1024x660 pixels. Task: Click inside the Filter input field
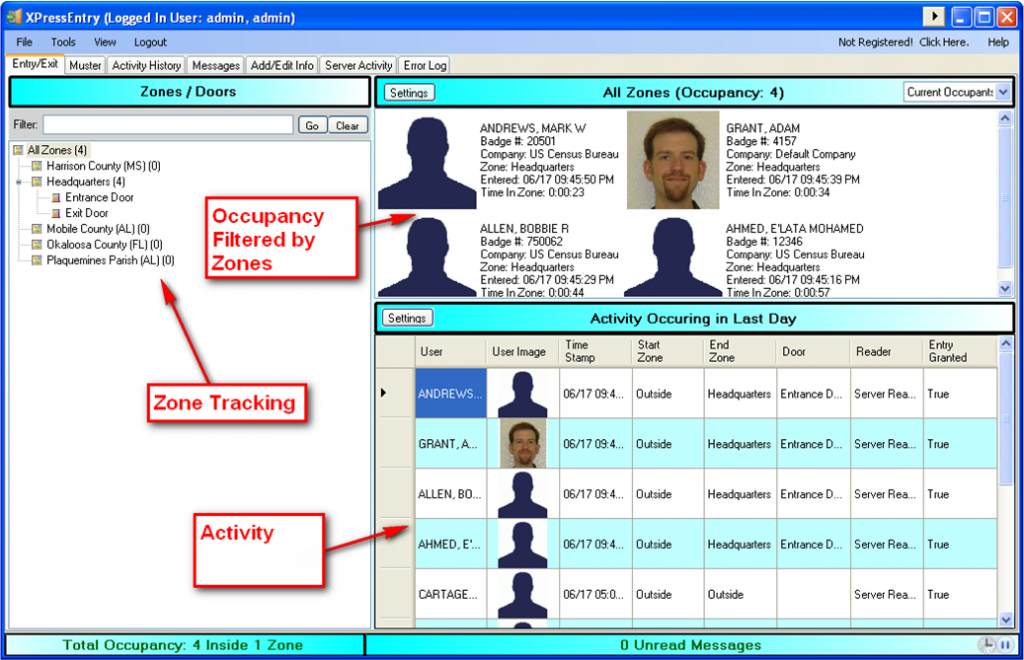pyautogui.click(x=165, y=124)
